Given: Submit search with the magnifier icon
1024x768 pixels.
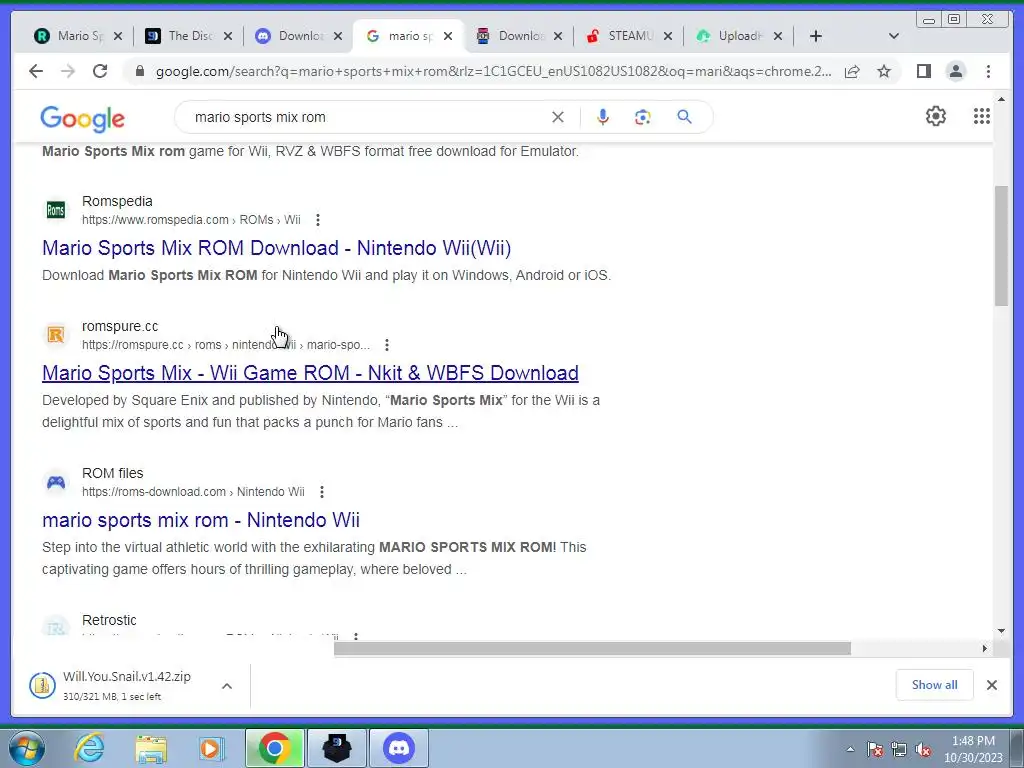Looking at the screenshot, I should [684, 117].
